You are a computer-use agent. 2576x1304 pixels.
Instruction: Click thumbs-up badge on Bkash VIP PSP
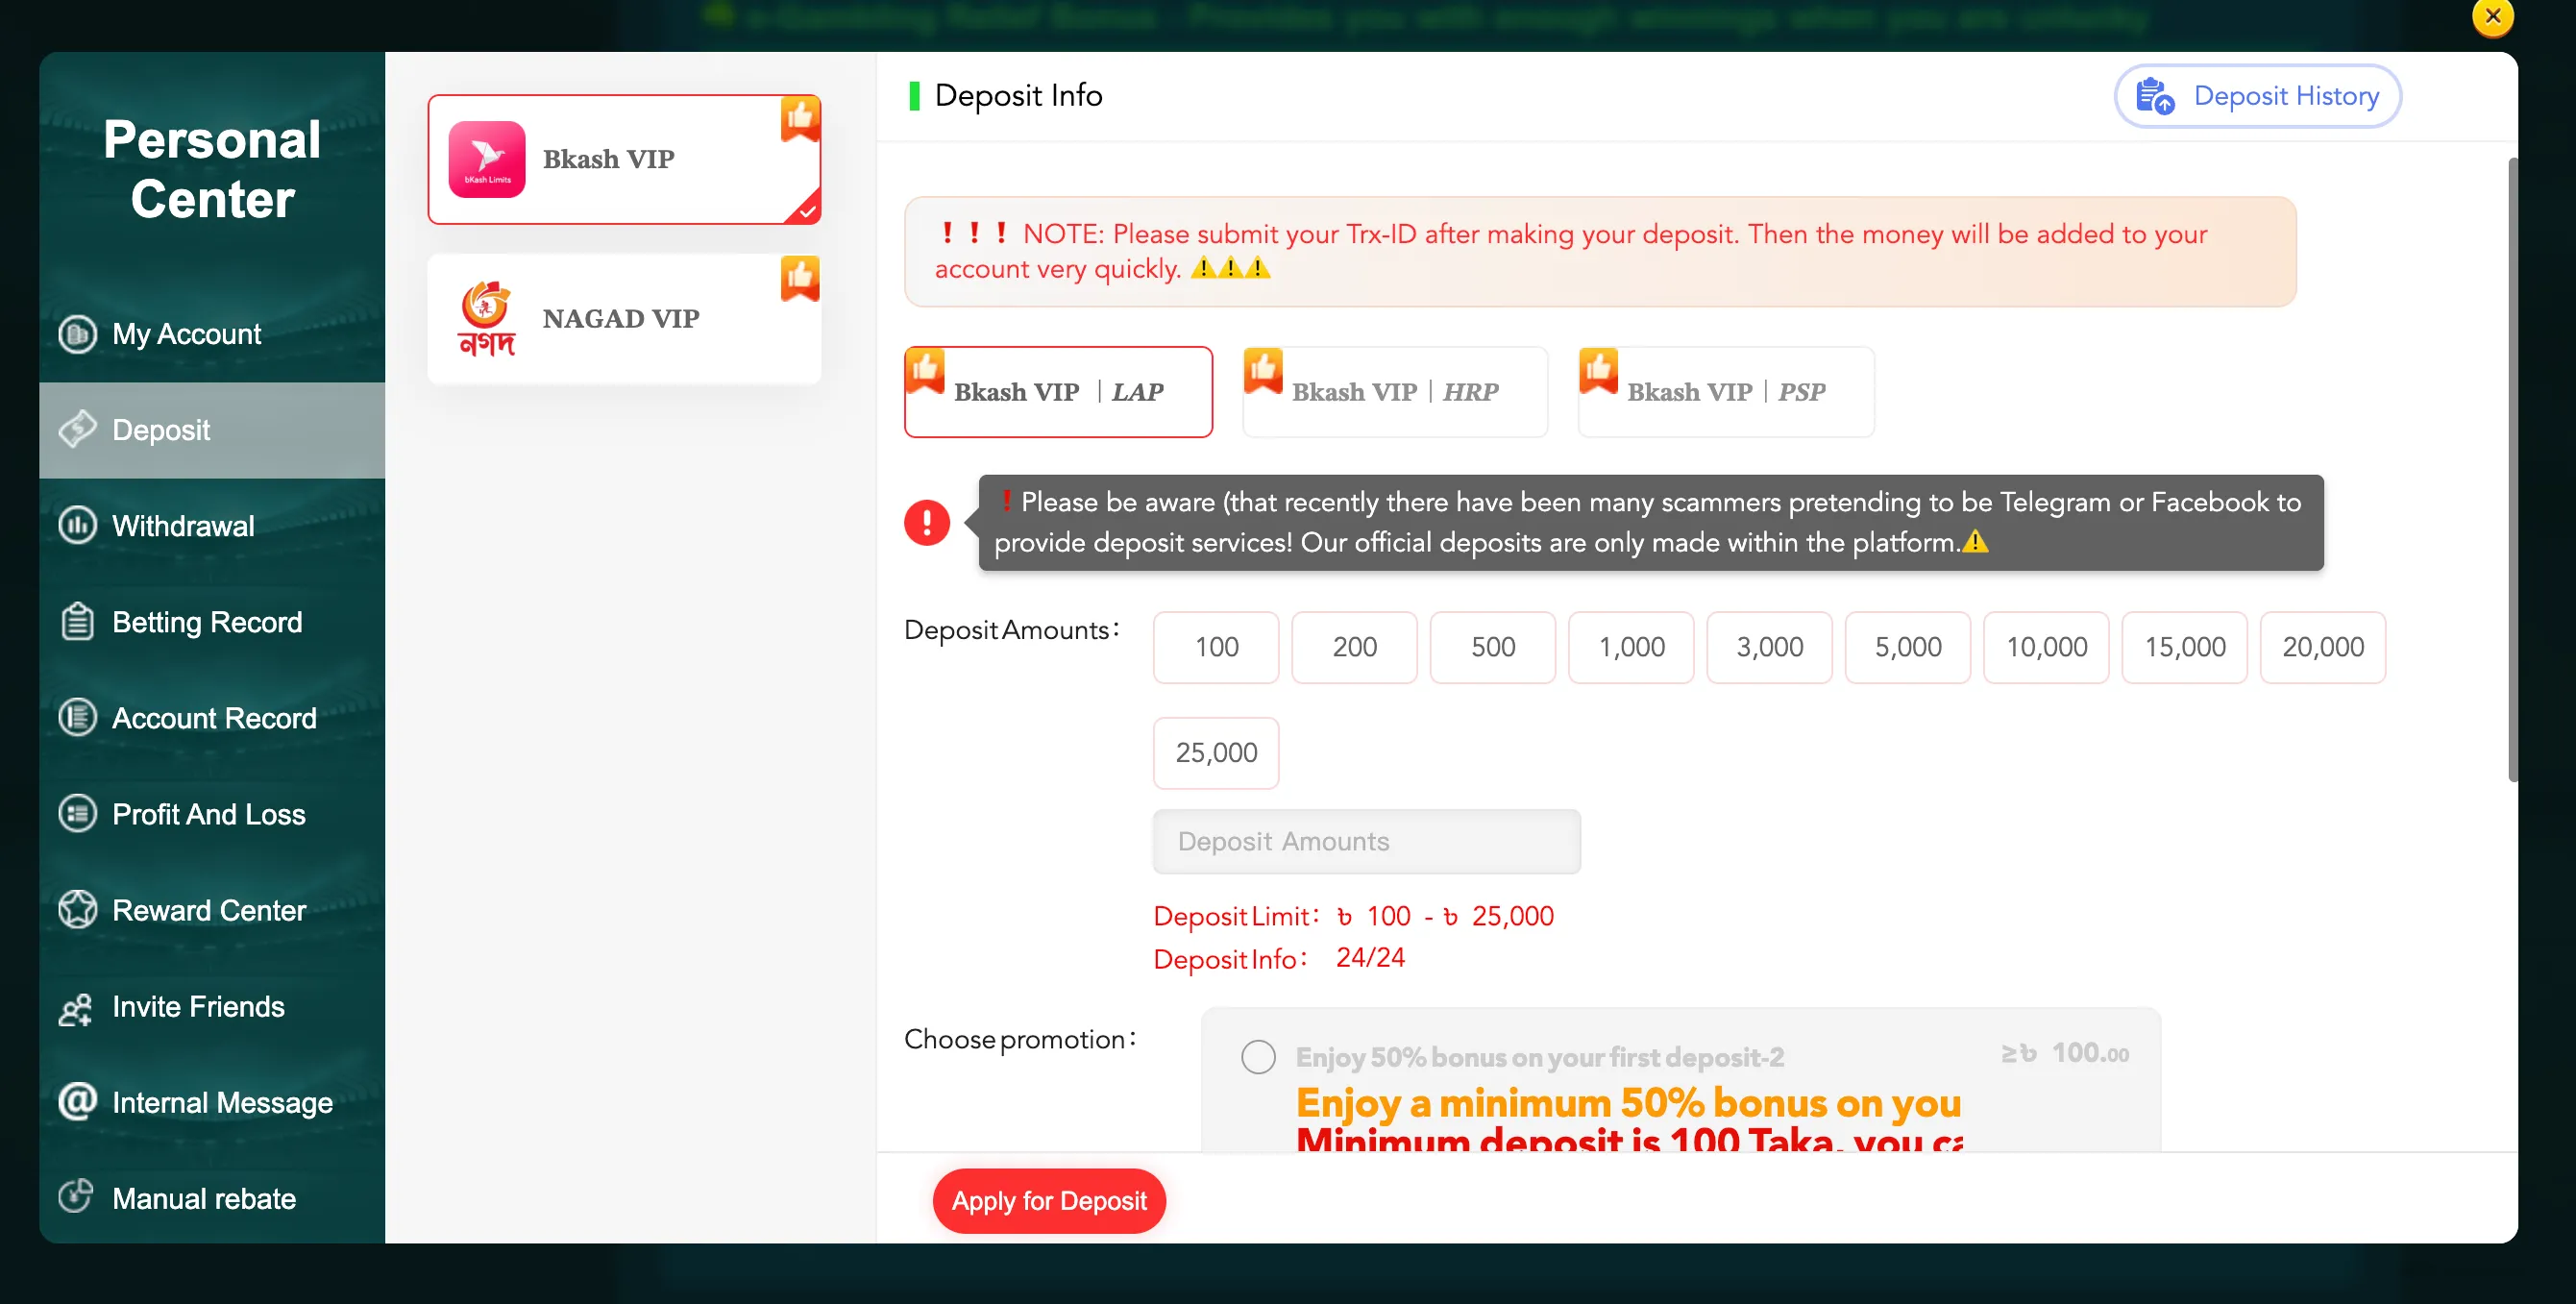point(1598,372)
